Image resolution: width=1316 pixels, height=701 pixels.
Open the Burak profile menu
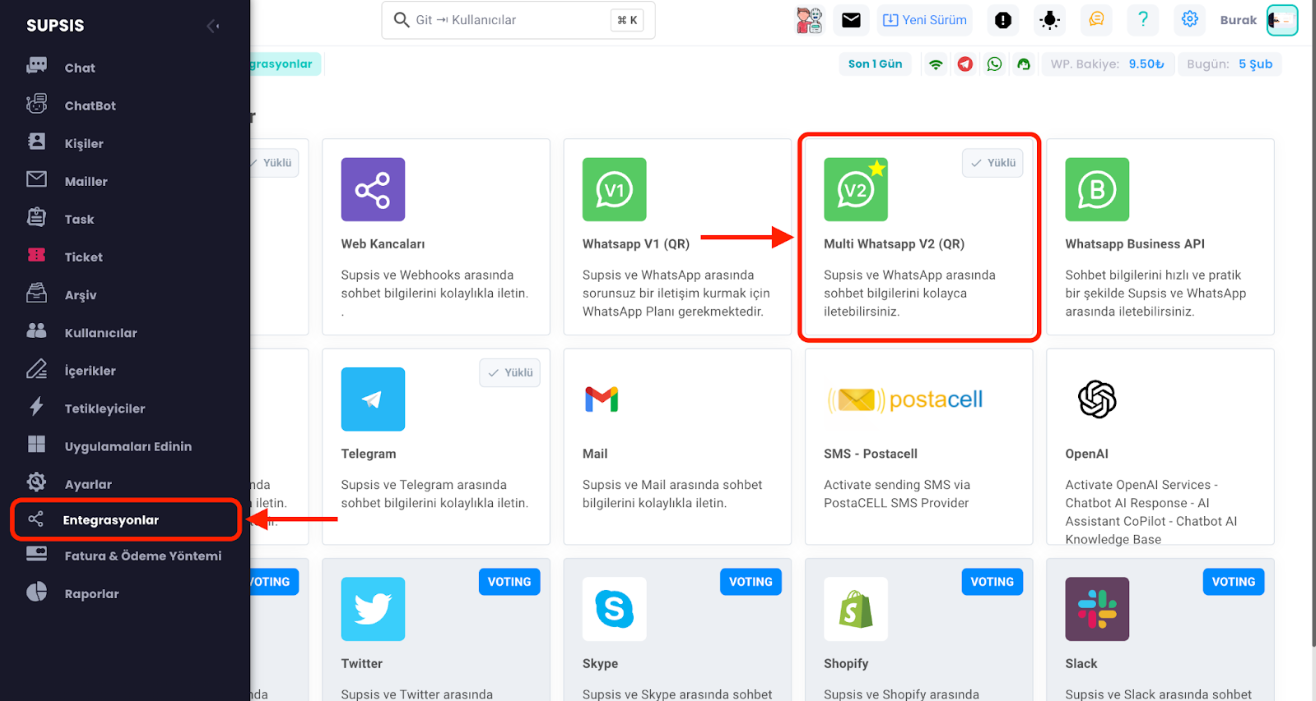[1238, 20]
